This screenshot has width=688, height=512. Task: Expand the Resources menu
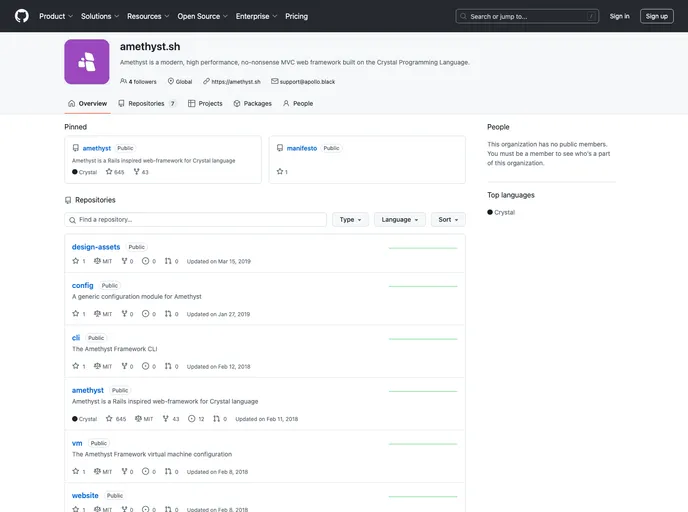coord(148,16)
